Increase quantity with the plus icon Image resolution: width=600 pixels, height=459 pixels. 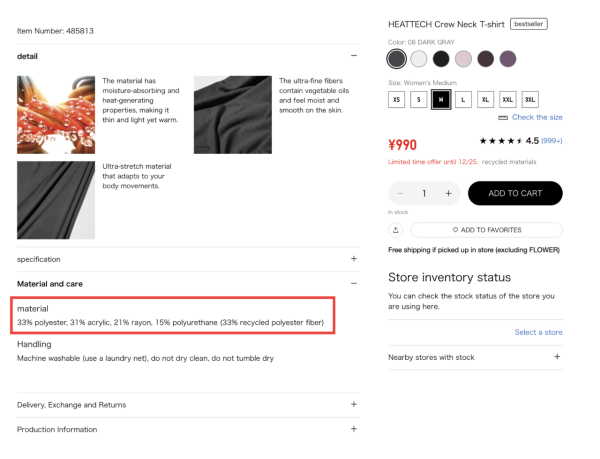click(448, 193)
